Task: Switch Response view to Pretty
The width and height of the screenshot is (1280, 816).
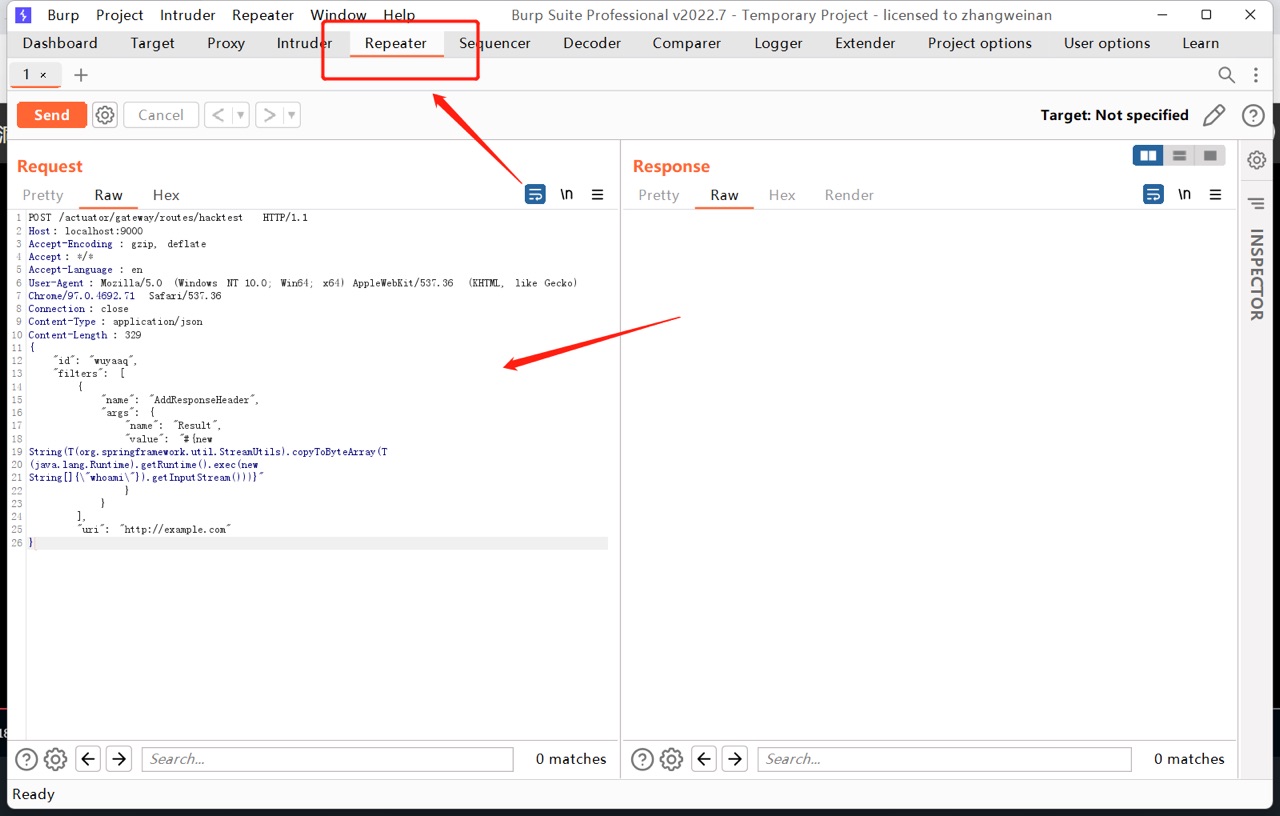Action: pos(659,195)
